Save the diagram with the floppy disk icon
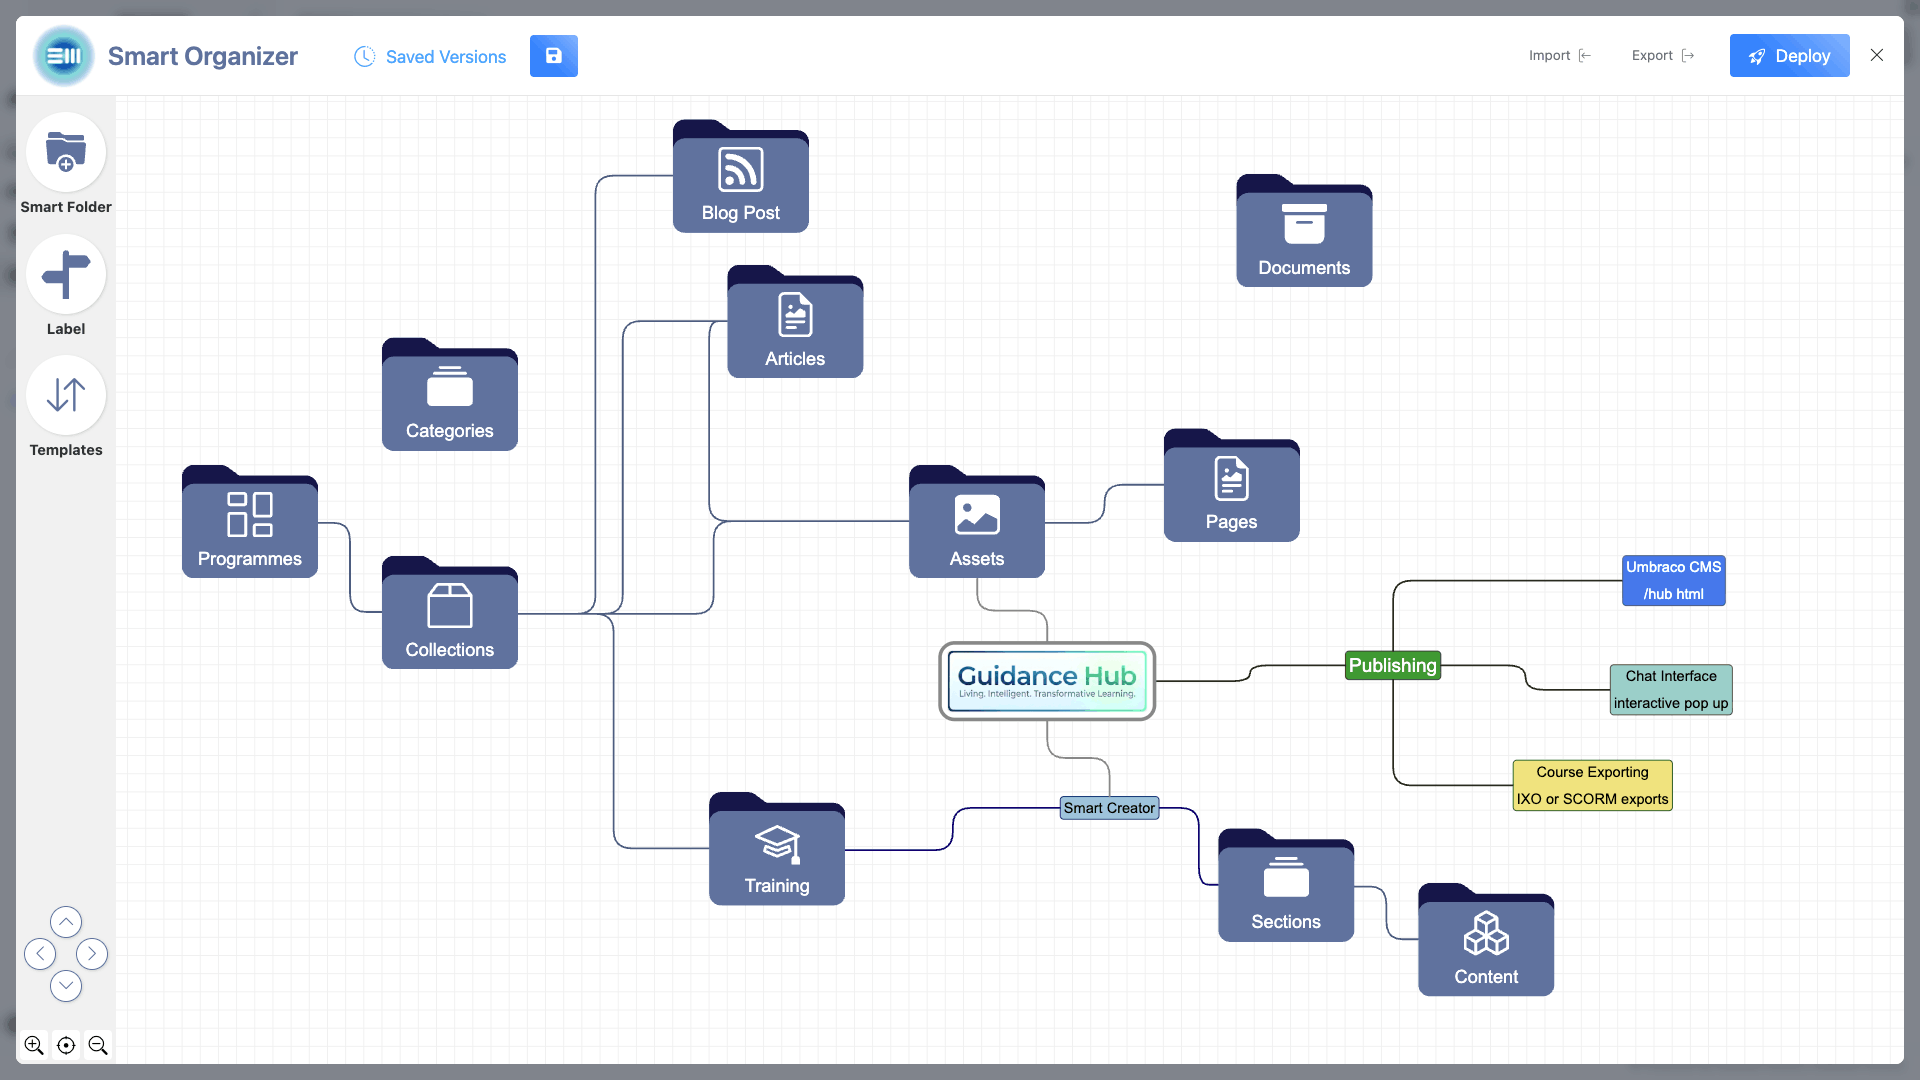The width and height of the screenshot is (1920, 1080). (553, 56)
